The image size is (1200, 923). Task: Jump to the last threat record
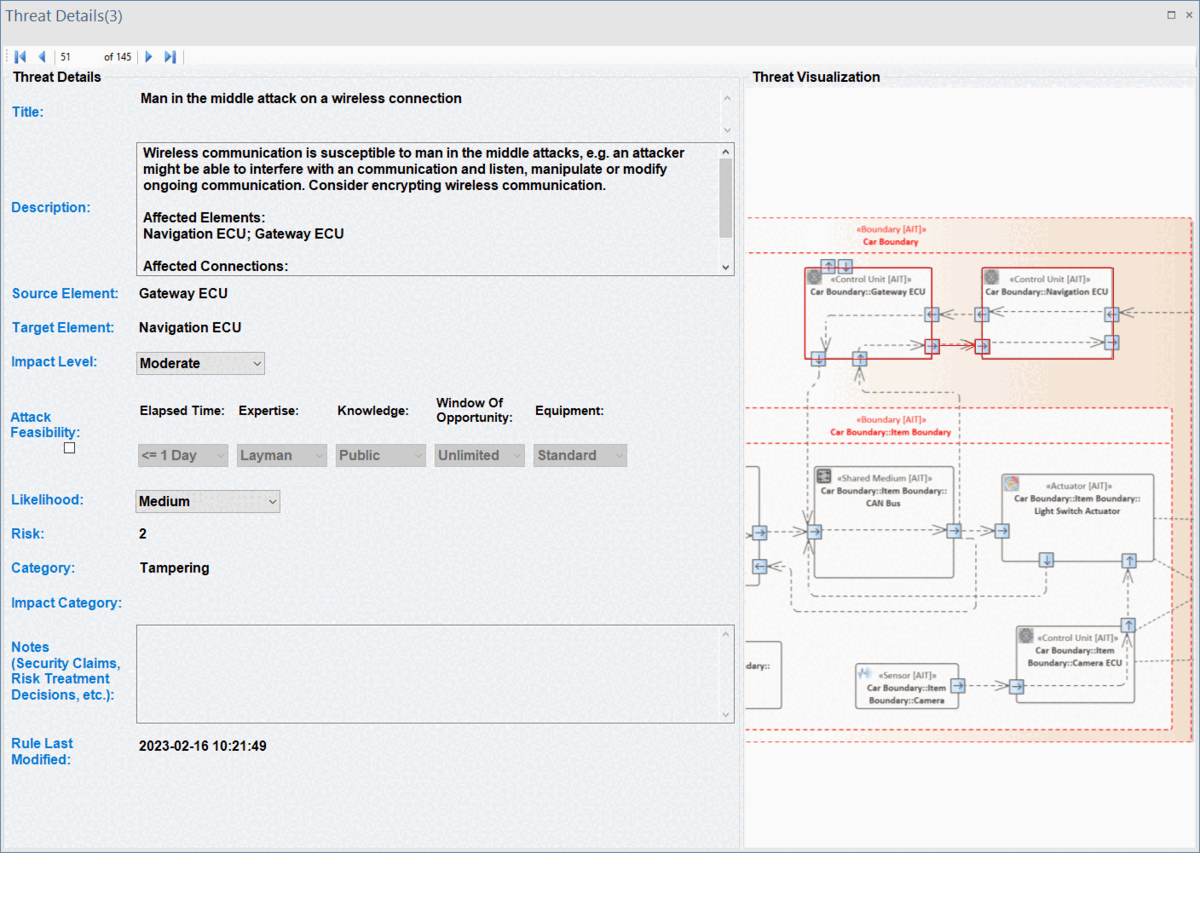[170, 57]
